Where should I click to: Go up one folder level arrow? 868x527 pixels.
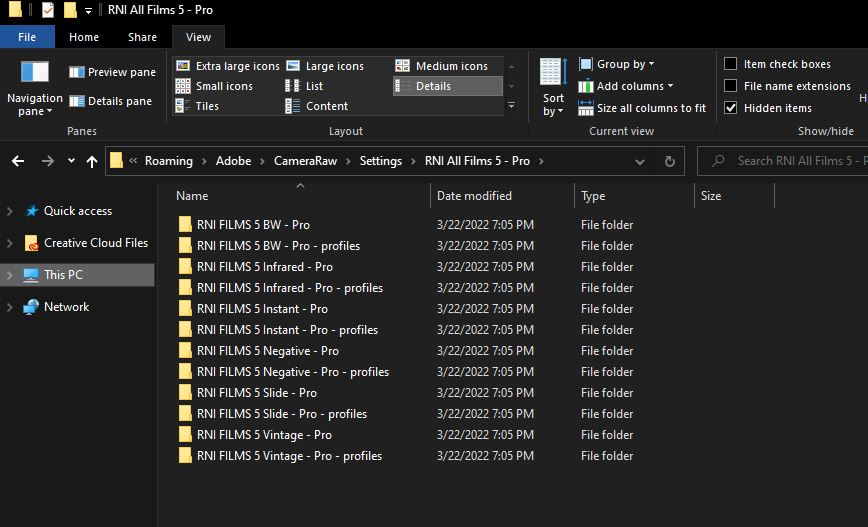[x=92, y=161]
